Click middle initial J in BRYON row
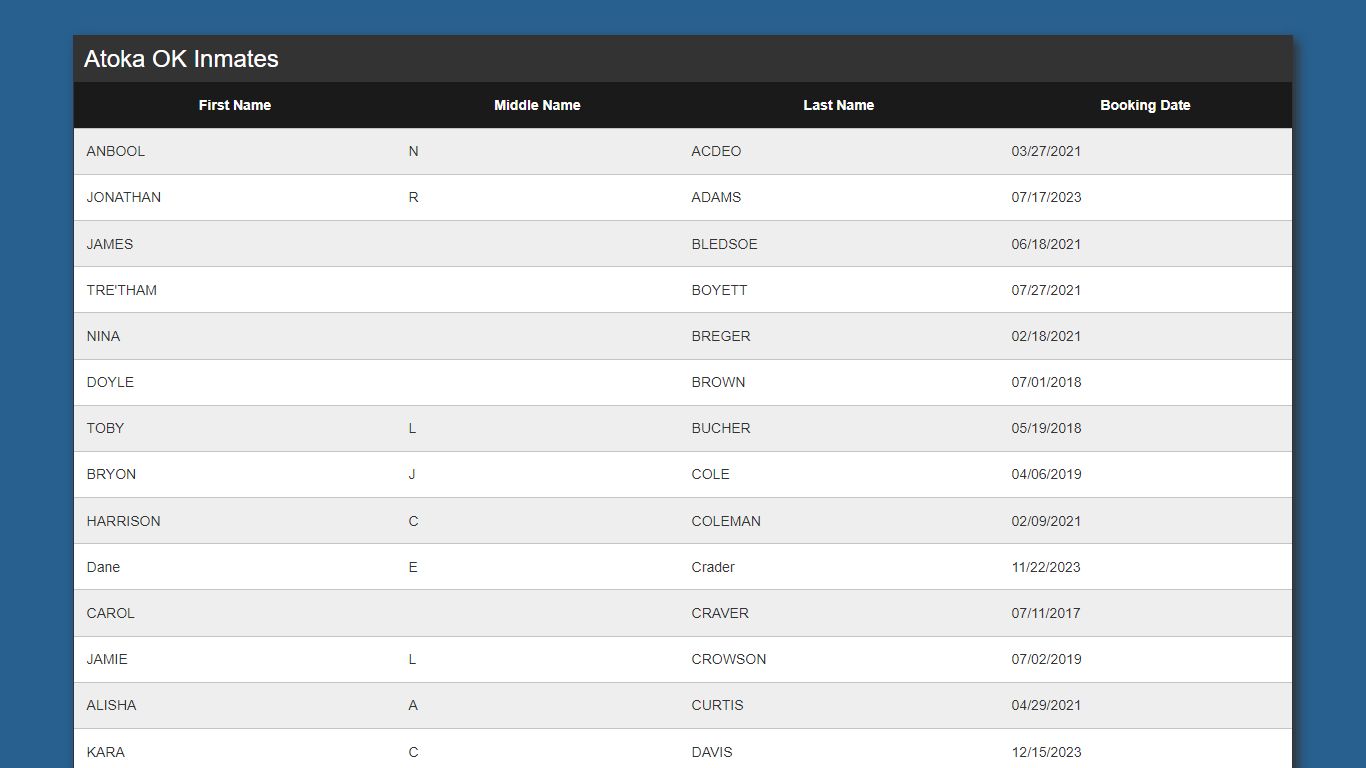1366x768 pixels. click(x=412, y=474)
